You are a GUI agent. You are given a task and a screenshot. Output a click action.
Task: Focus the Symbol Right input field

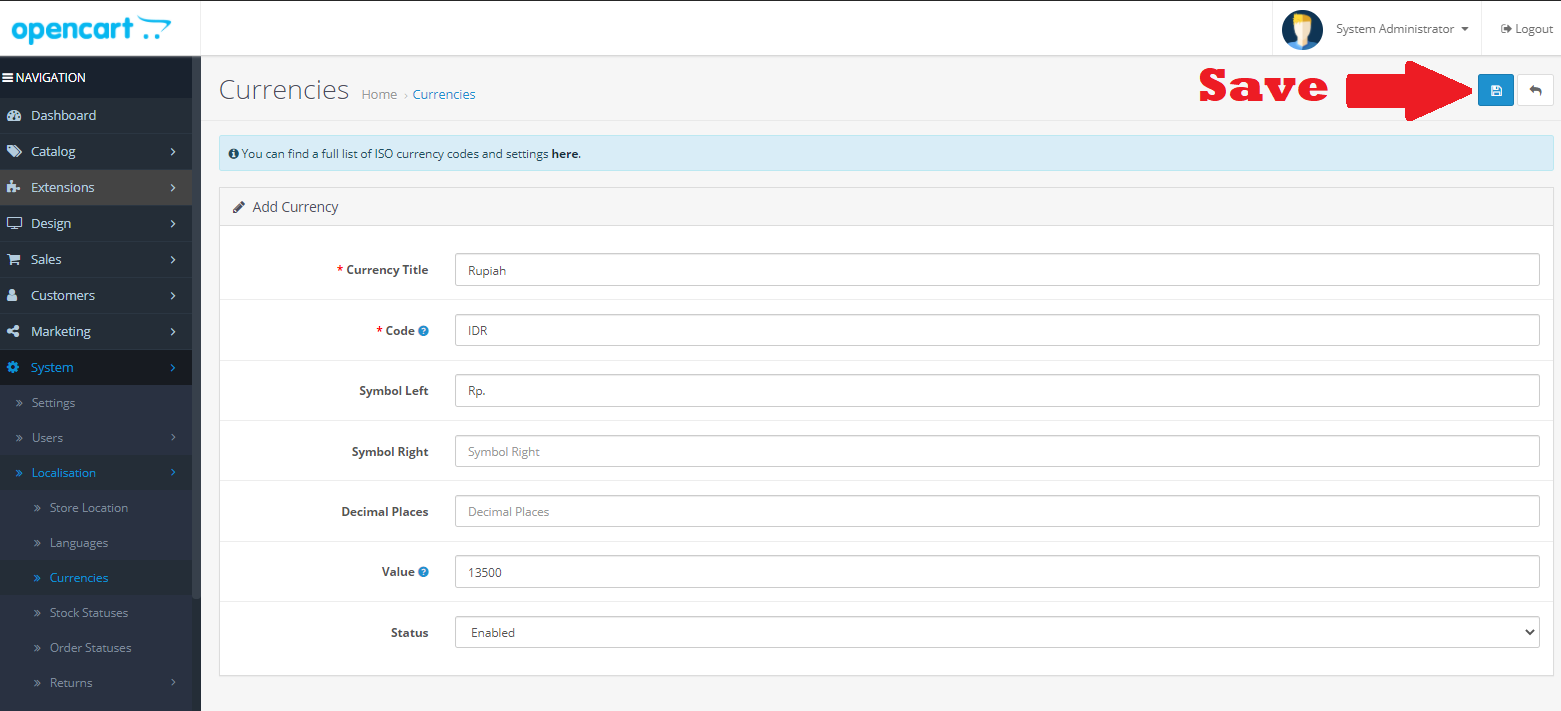click(996, 451)
